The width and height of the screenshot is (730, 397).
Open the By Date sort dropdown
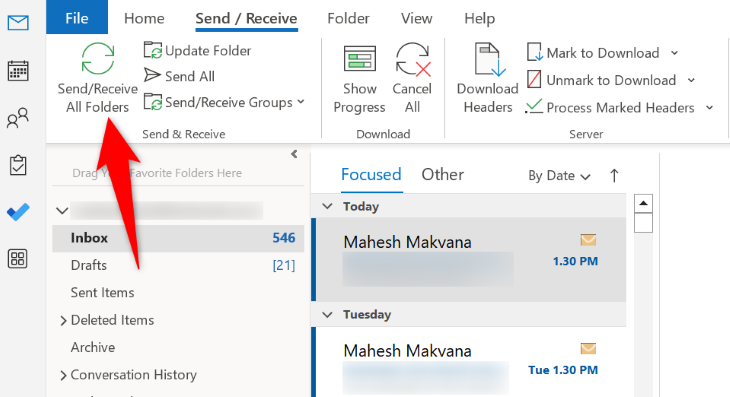(x=559, y=176)
